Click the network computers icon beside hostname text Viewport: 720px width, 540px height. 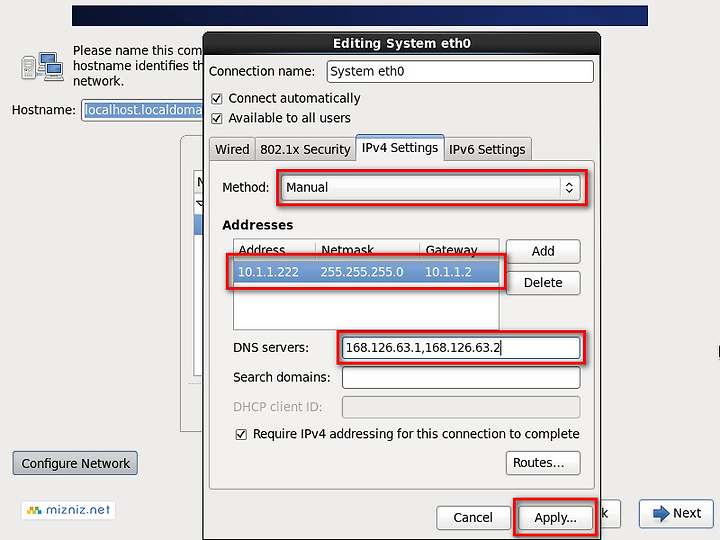[42, 67]
